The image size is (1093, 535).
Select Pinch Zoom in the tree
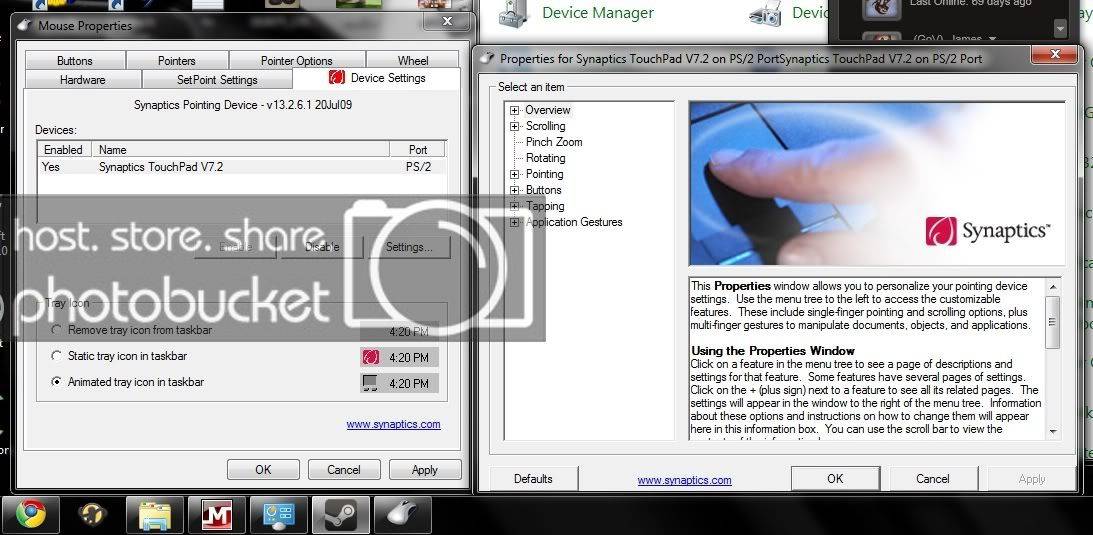(554, 142)
